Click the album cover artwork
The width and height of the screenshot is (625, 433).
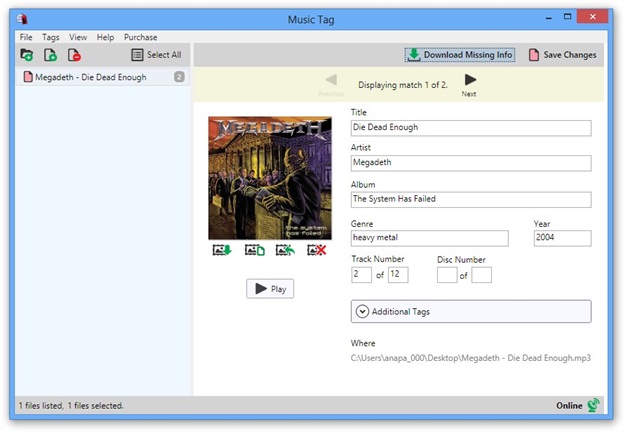pos(270,178)
